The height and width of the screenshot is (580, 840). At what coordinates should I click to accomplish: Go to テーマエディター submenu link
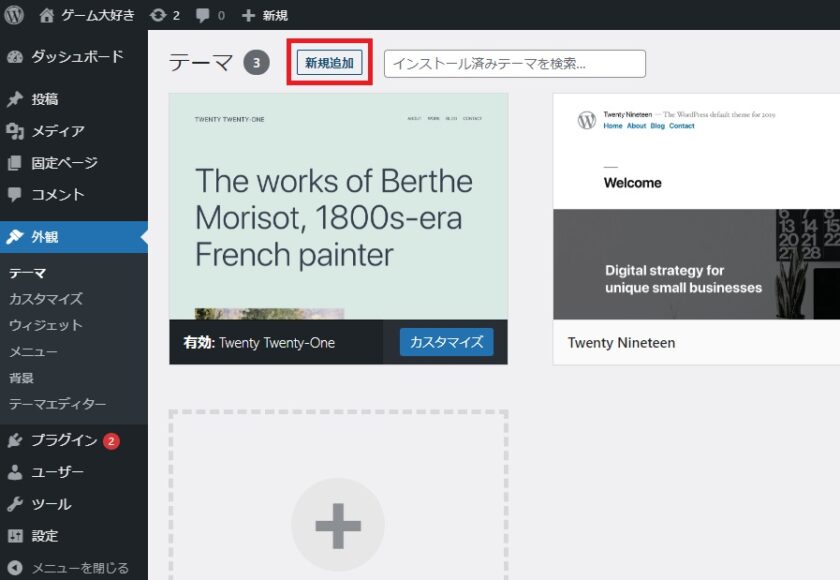pyautogui.click(x=57, y=404)
